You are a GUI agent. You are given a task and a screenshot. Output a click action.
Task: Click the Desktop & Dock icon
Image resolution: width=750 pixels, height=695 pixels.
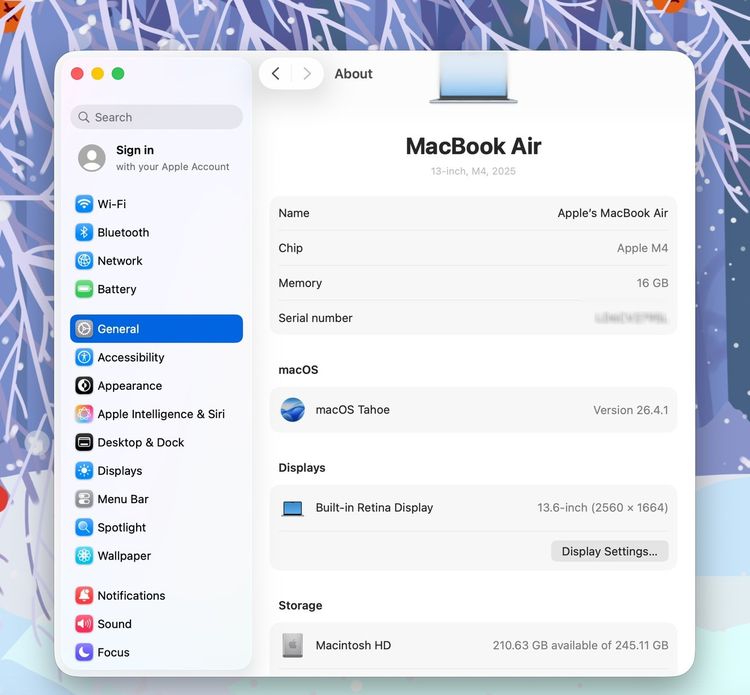[84, 442]
